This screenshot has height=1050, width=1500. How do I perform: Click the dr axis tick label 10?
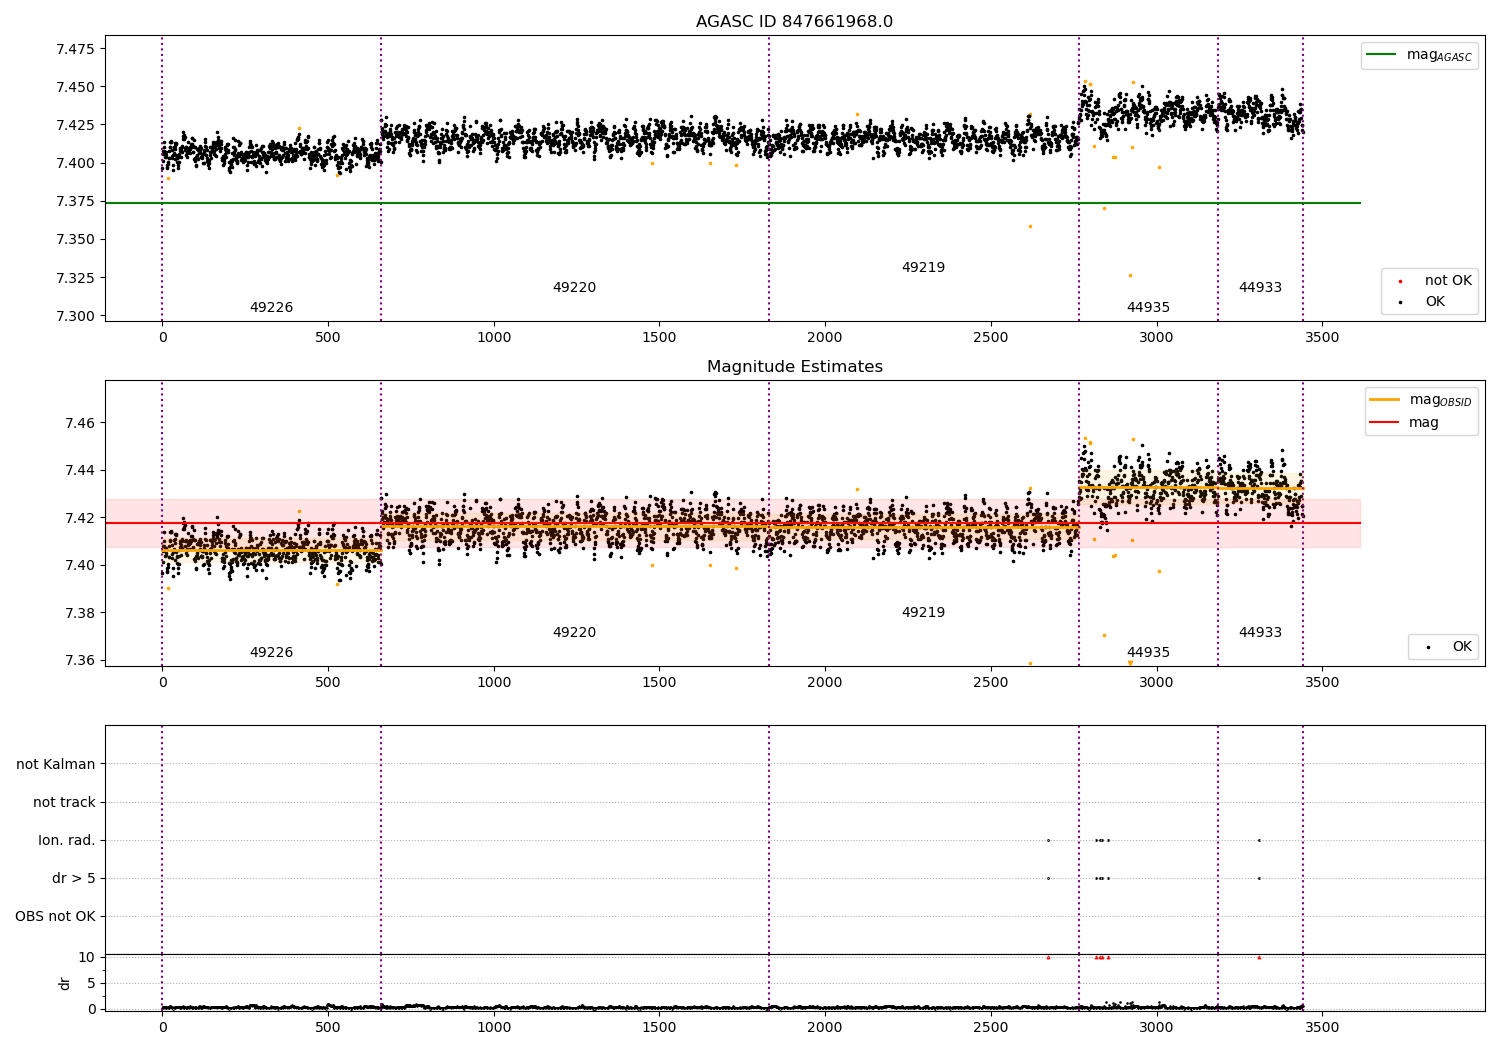click(x=87, y=957)
